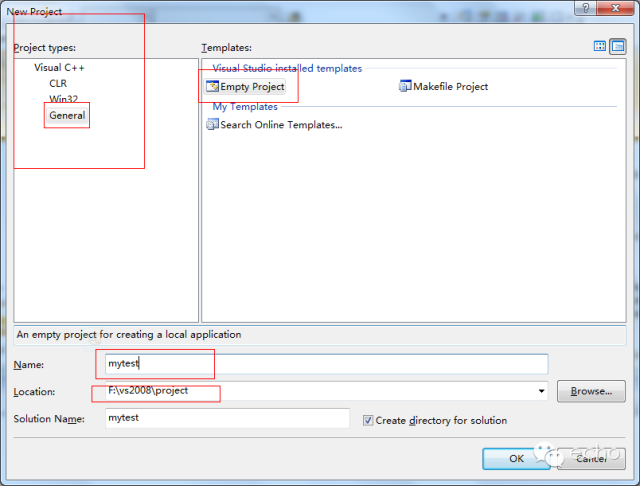The image size is (640, 486).
Task: Click the Name label
Action: (x=29, y=364)
